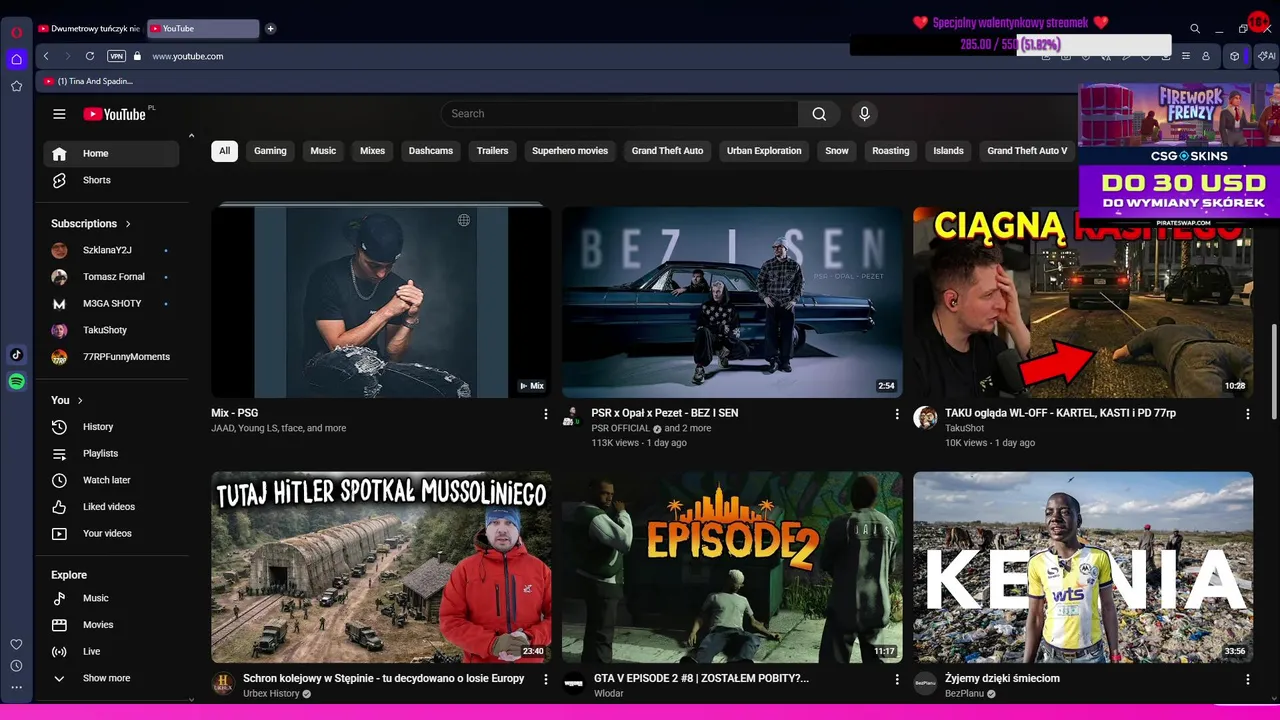The height and width of the screenshot is (720, 1280).
Task: Select the Roasting filter chip
Action: (x=890, y=151)
